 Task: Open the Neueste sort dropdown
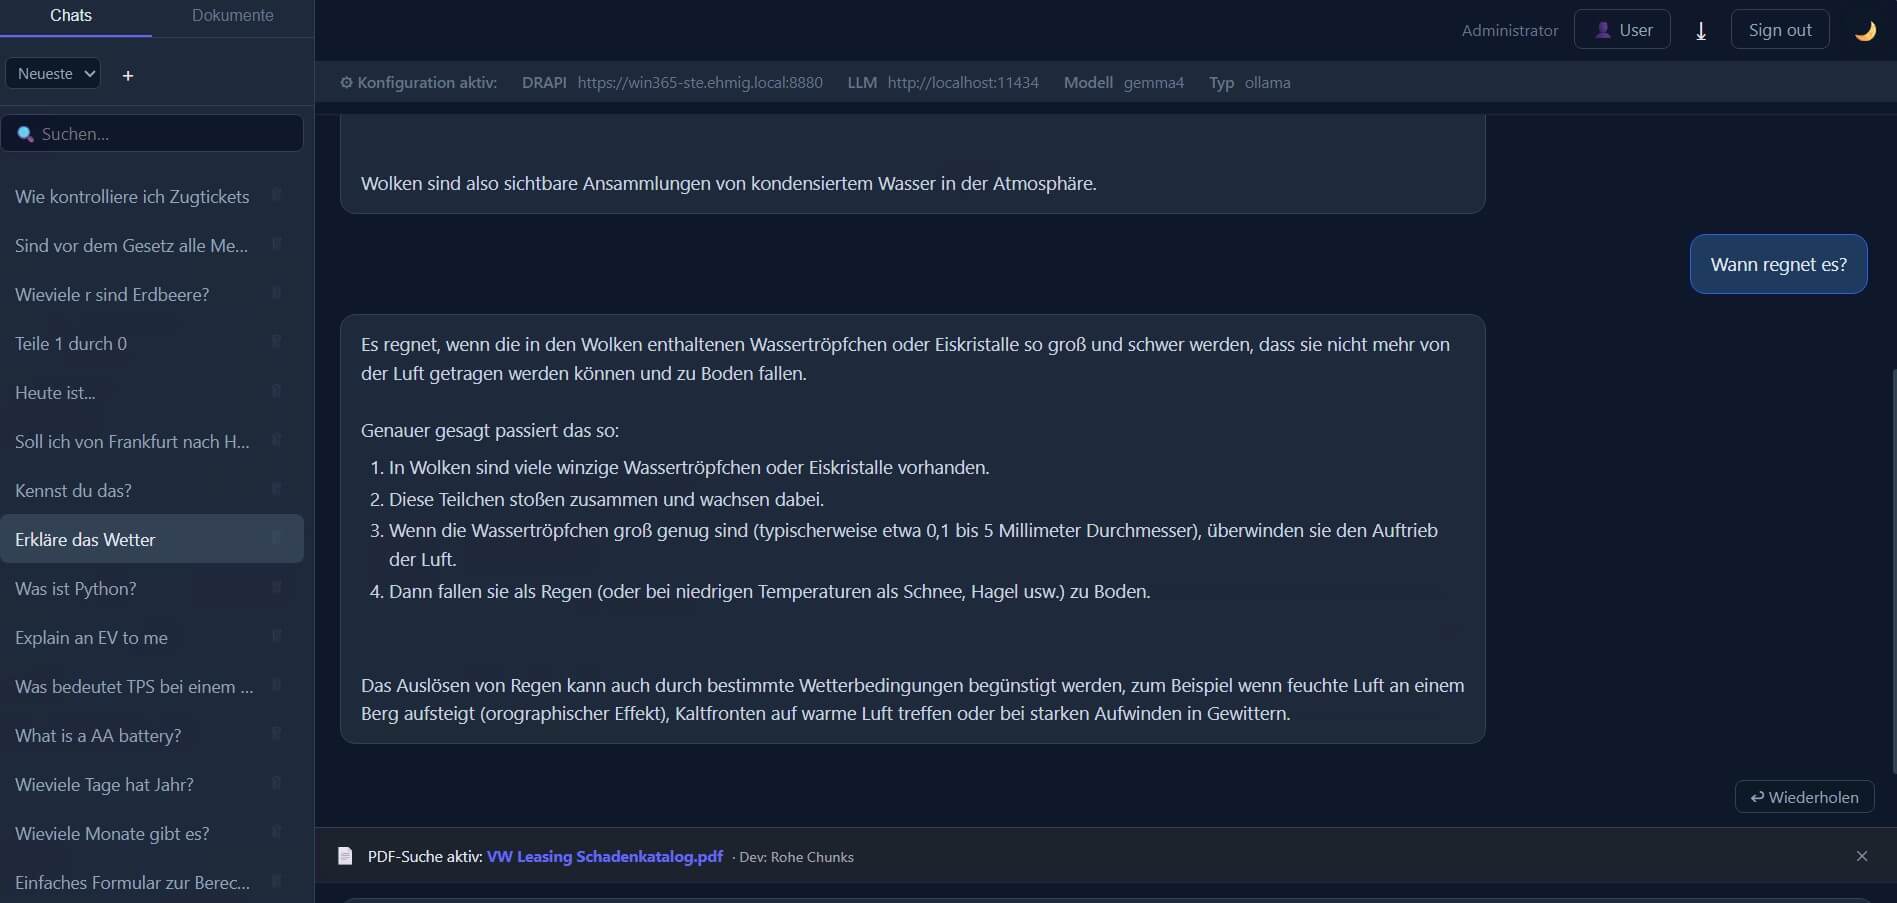[53, 73]
